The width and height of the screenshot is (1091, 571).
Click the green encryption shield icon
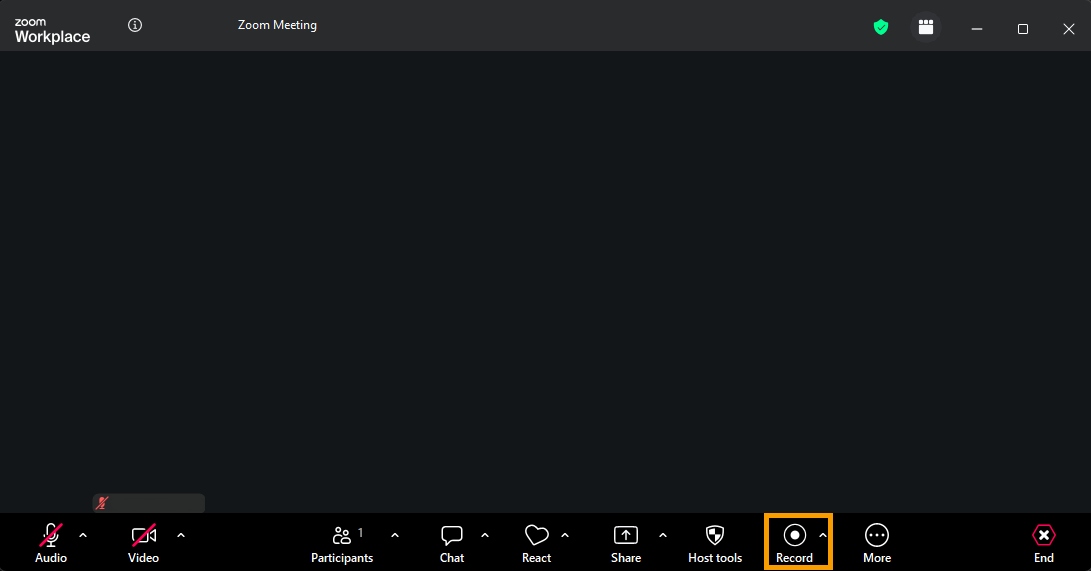pos(881,28)
